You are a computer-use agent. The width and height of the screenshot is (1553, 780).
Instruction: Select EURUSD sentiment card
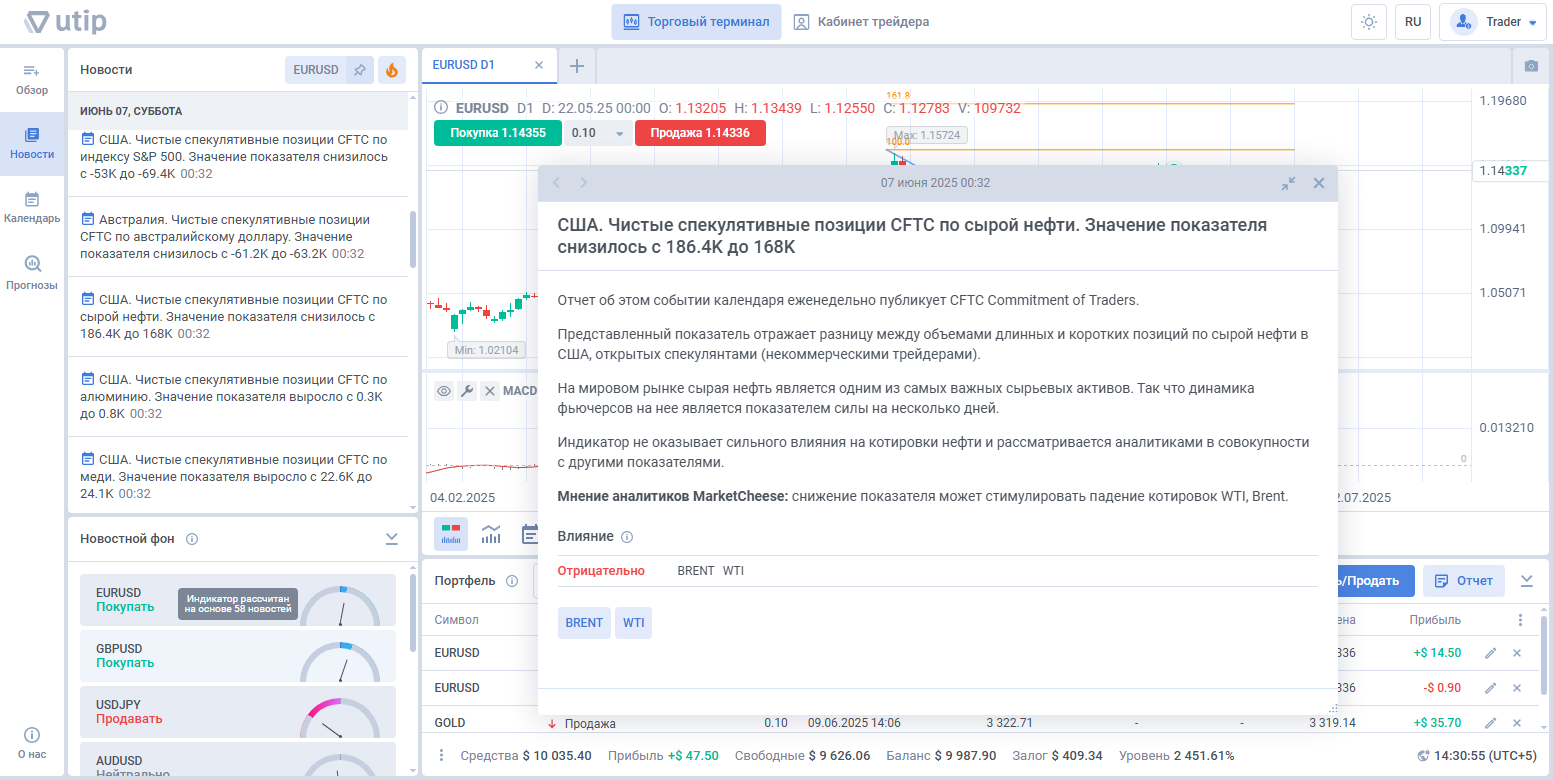point(238,599)
